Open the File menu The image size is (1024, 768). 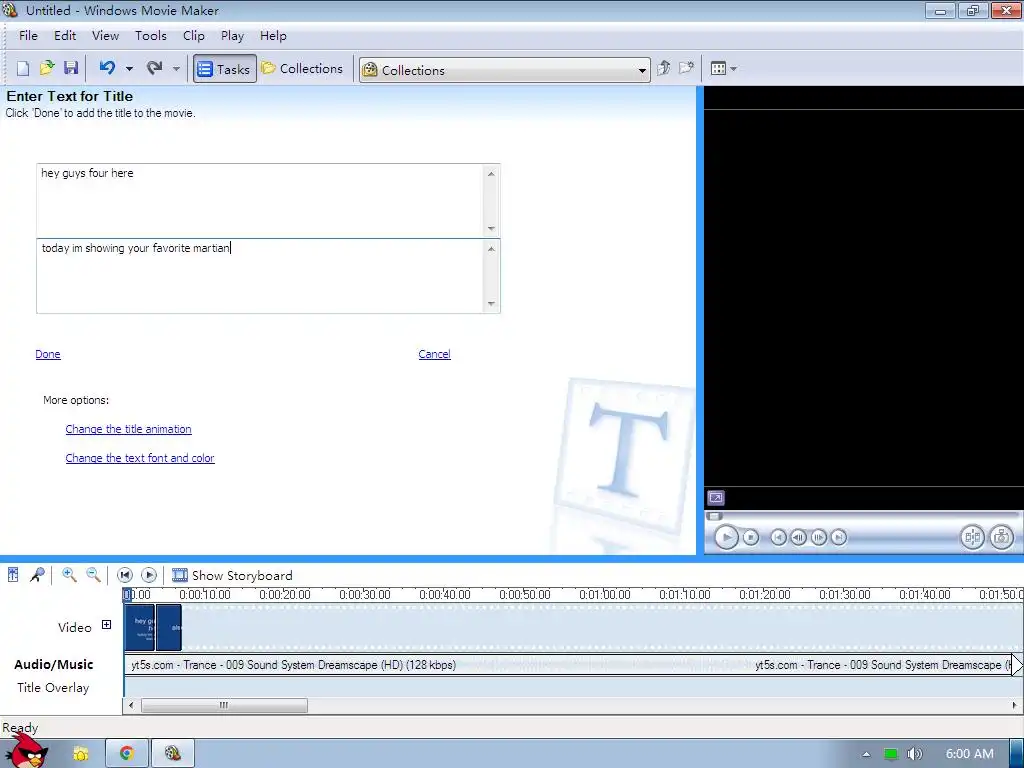tap(28, 36)
